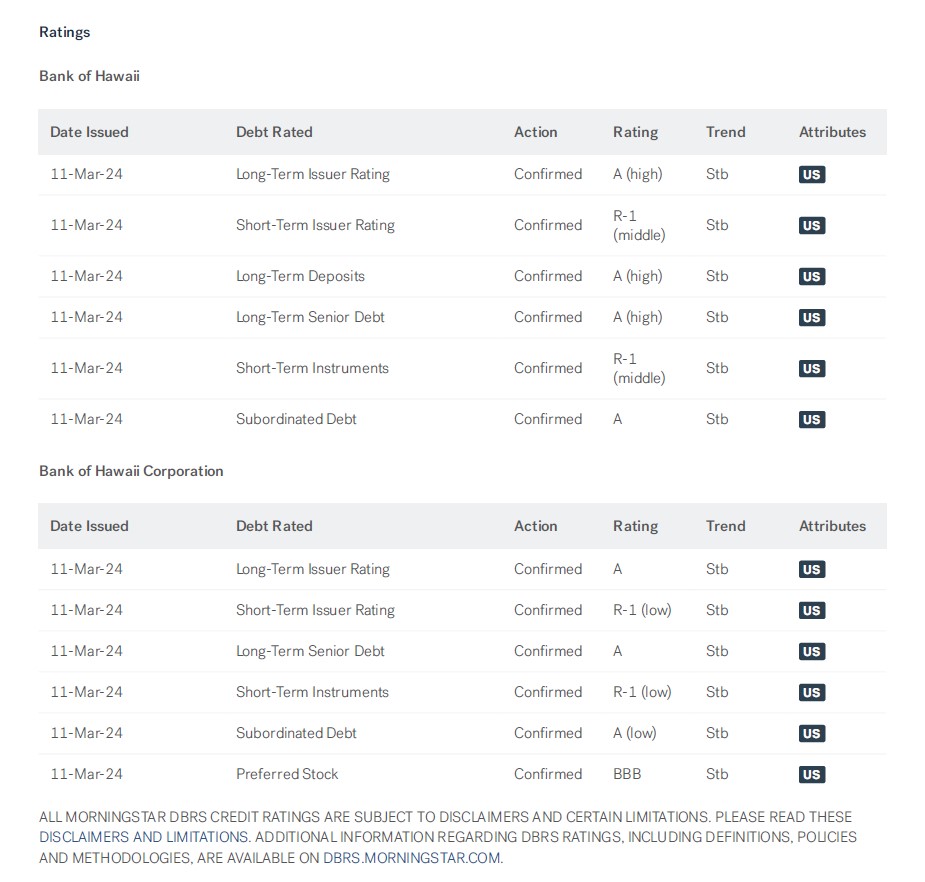Click "Confirmed" action in Long-Term Deposits row
The image size is (925, 882).
point(548,276)
